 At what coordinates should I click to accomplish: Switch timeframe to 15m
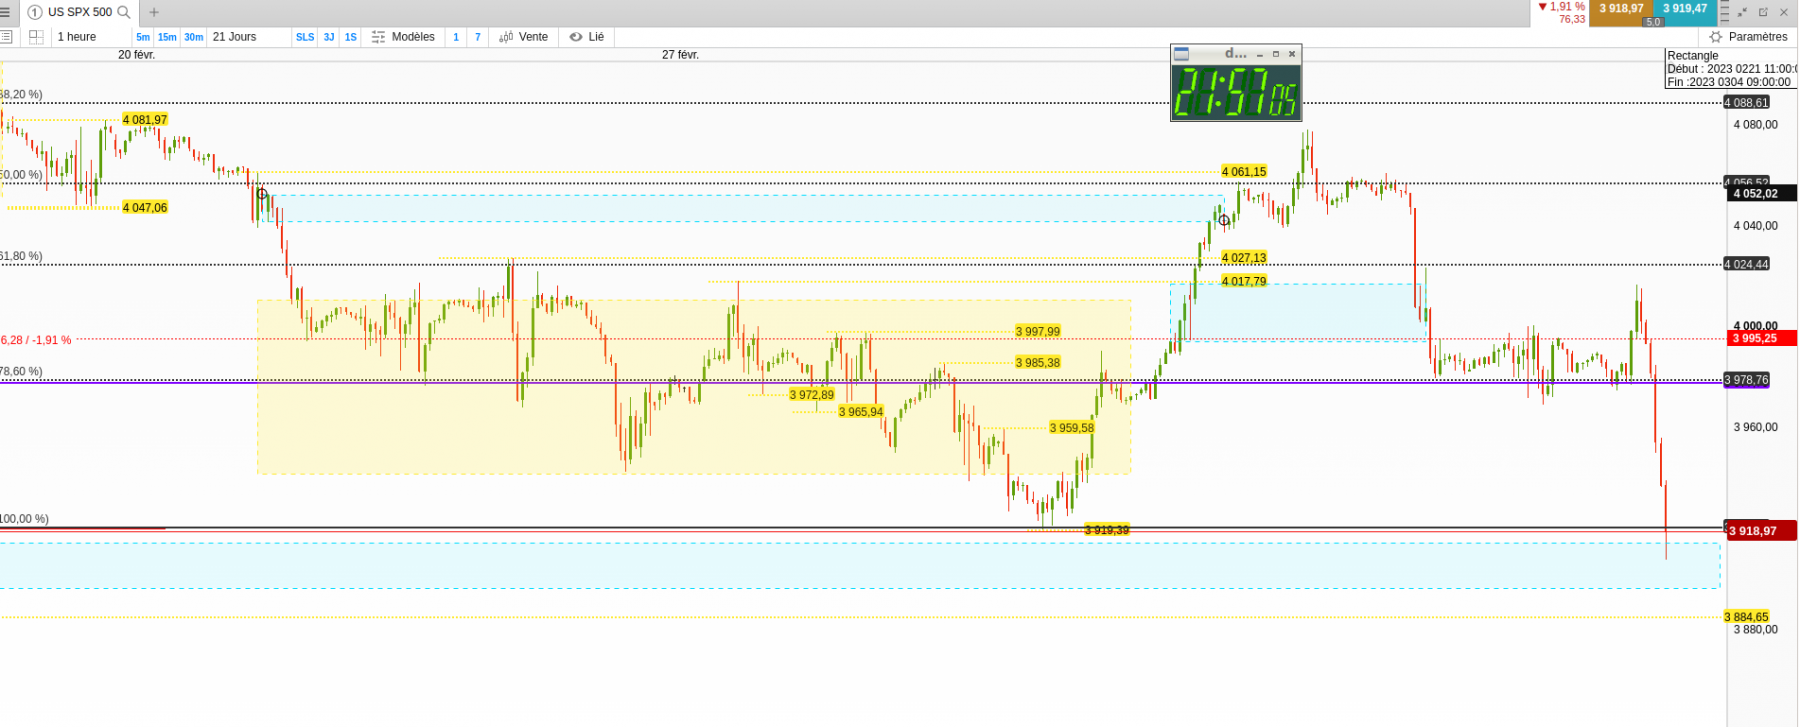(167, 37)
